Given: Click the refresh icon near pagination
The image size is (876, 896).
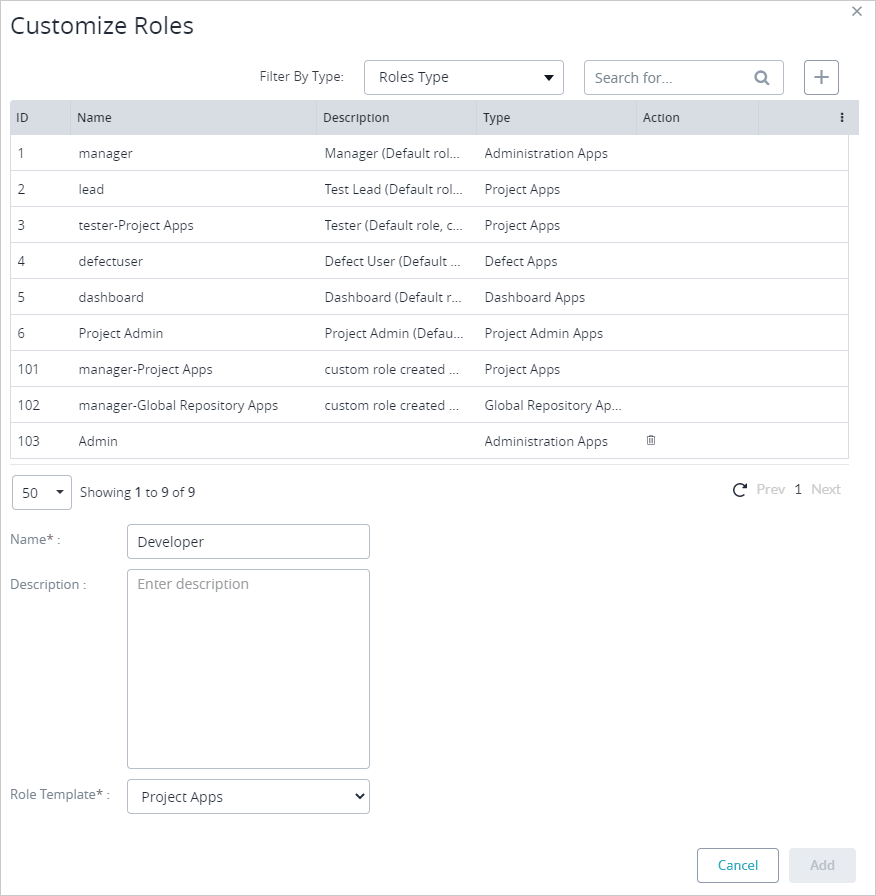Looking at the screenshot, I should coord(740,490).
